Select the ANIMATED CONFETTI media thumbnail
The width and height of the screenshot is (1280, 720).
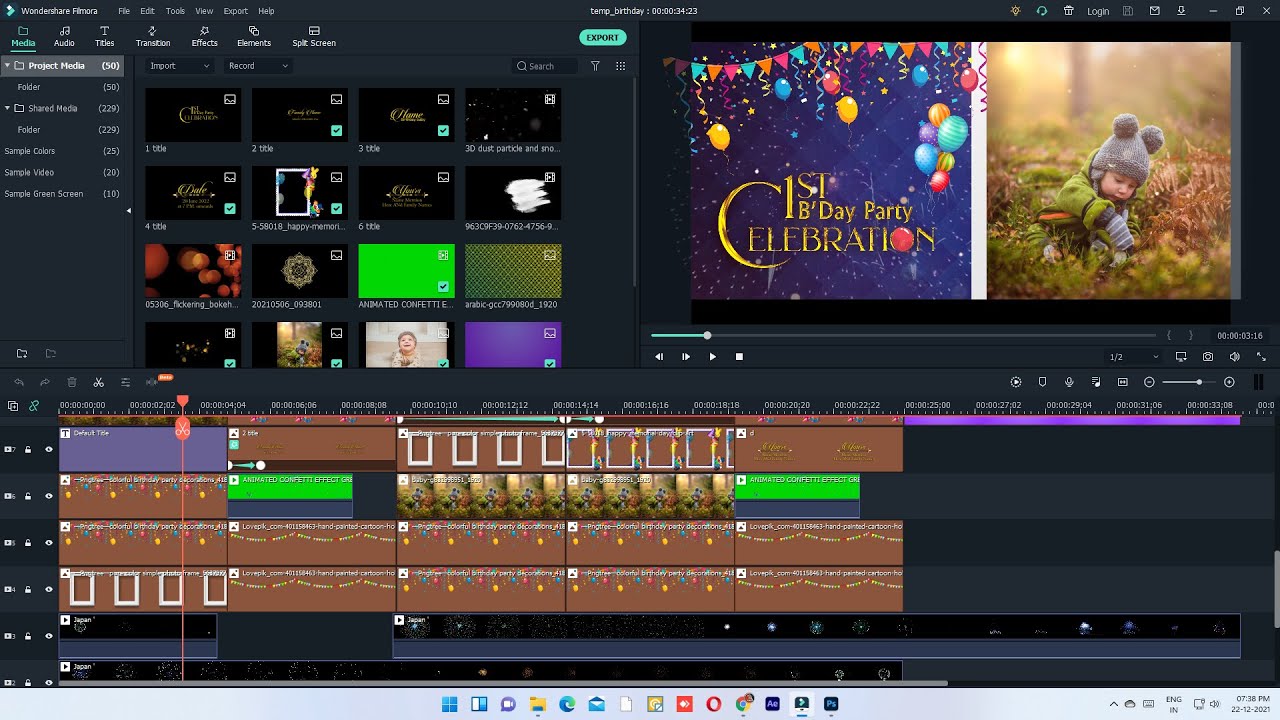point(406,271)
